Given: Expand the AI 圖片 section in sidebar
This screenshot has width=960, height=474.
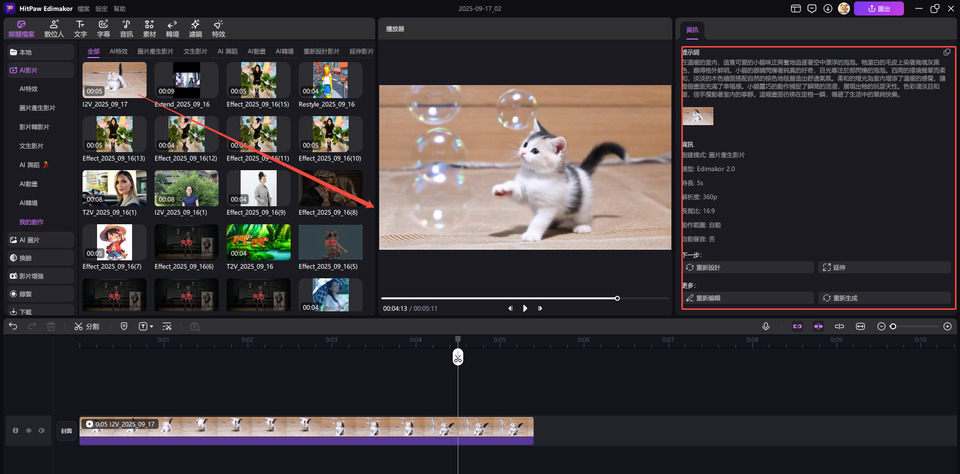Looking at the screenshot, I should coord(36,240).
